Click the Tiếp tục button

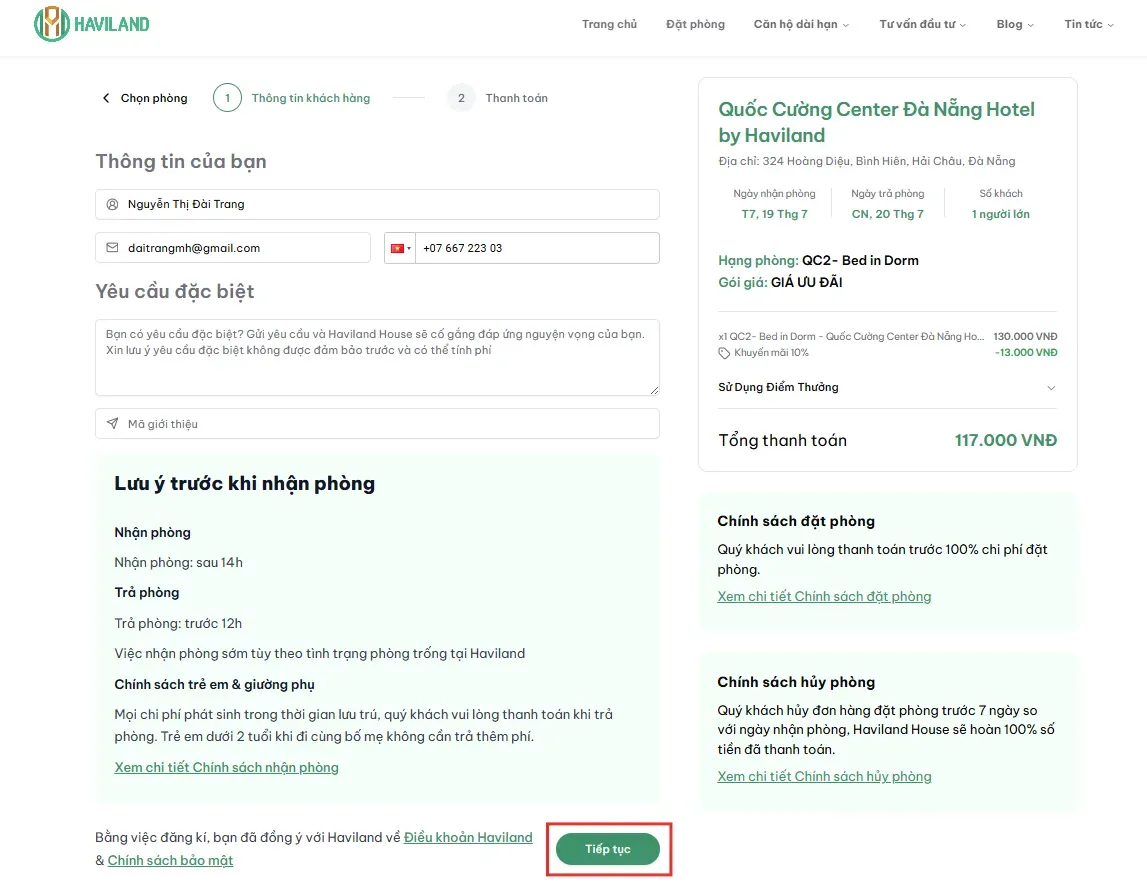(608, 849)
